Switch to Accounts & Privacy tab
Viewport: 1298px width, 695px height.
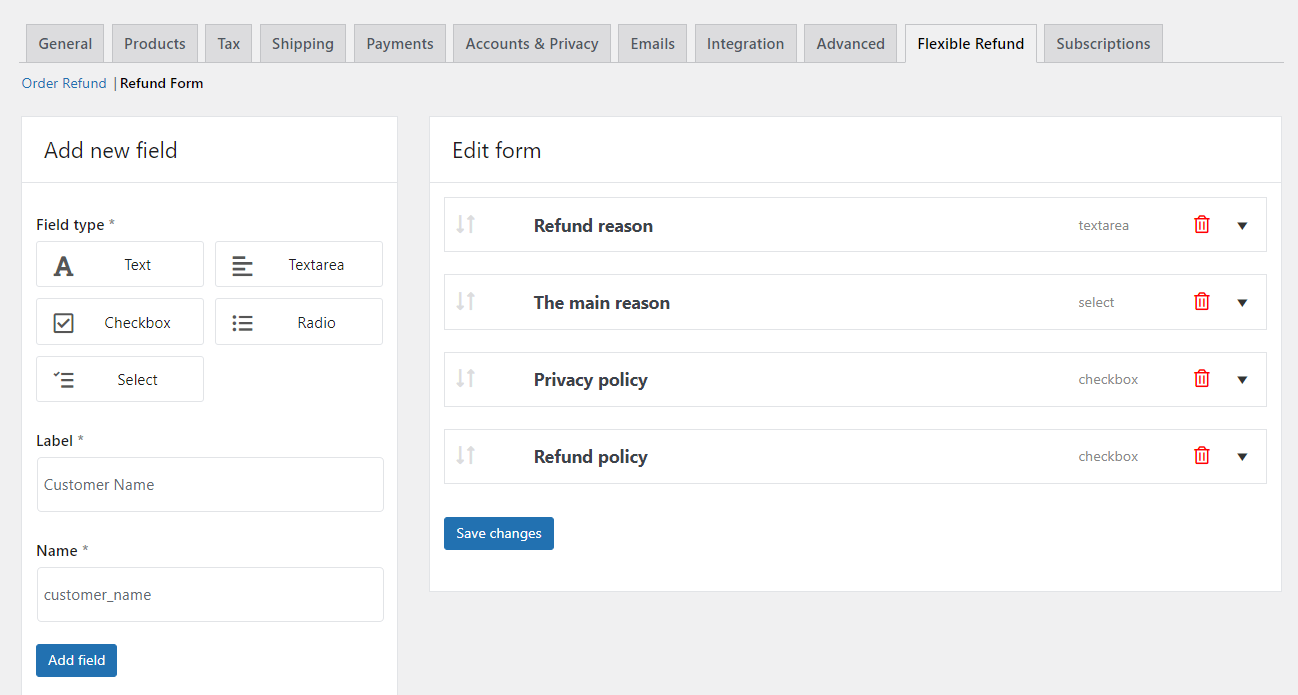[x=532, y=44]
